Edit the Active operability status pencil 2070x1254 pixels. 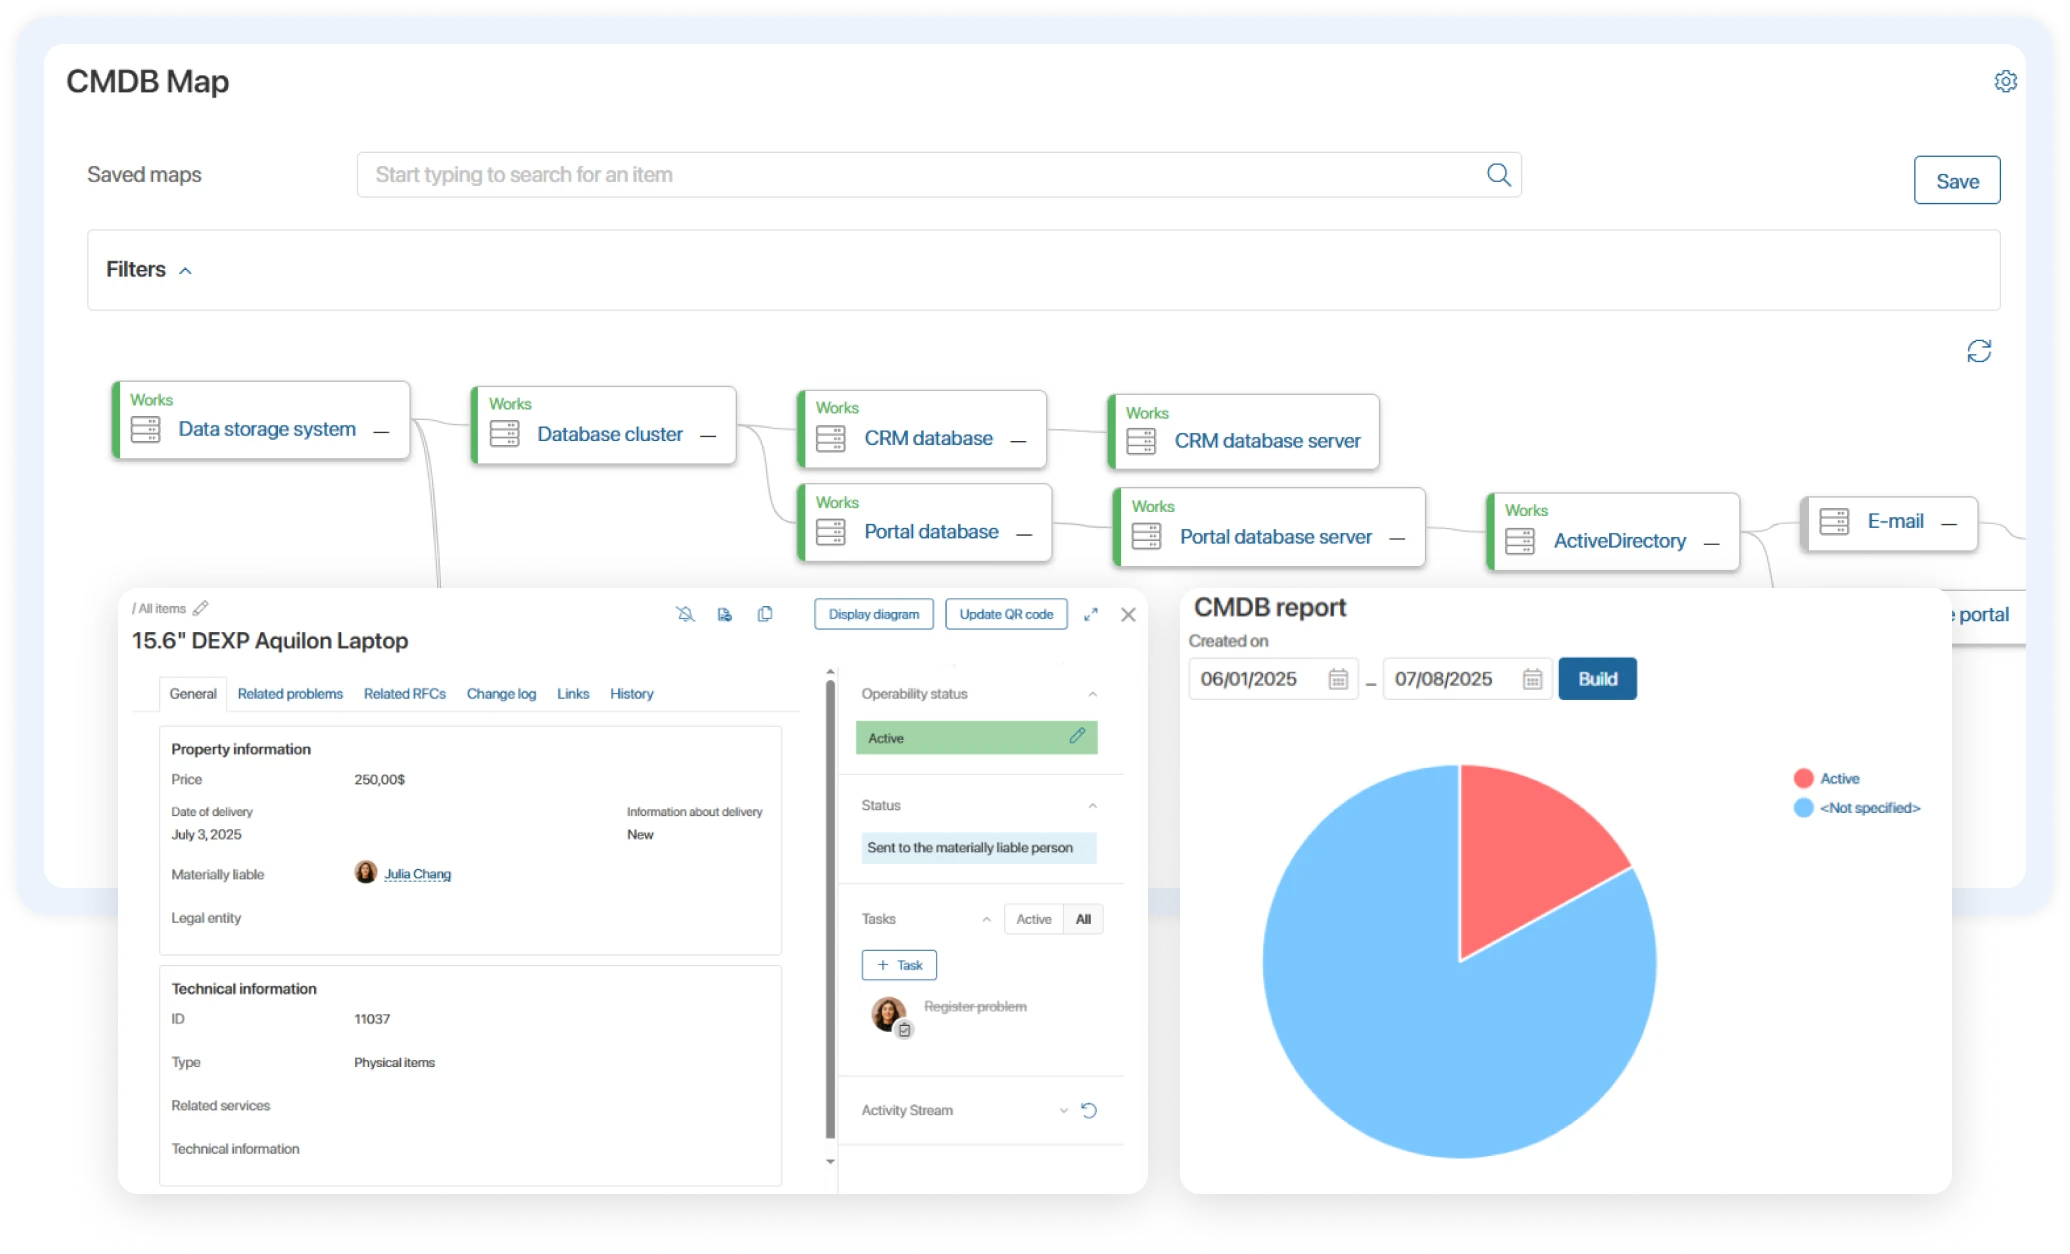(1077, 736)
